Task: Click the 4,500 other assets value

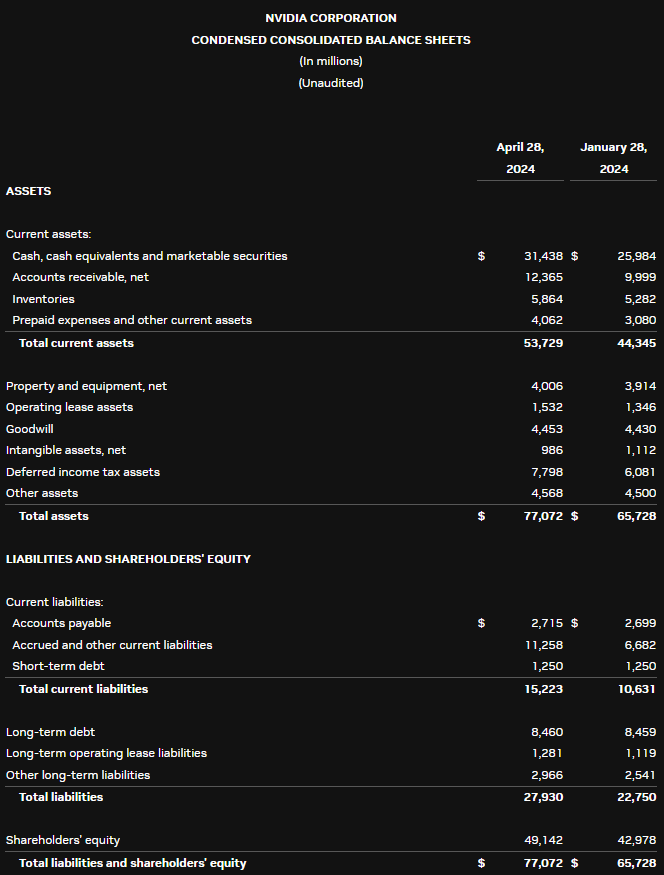Action: [640, 493]
